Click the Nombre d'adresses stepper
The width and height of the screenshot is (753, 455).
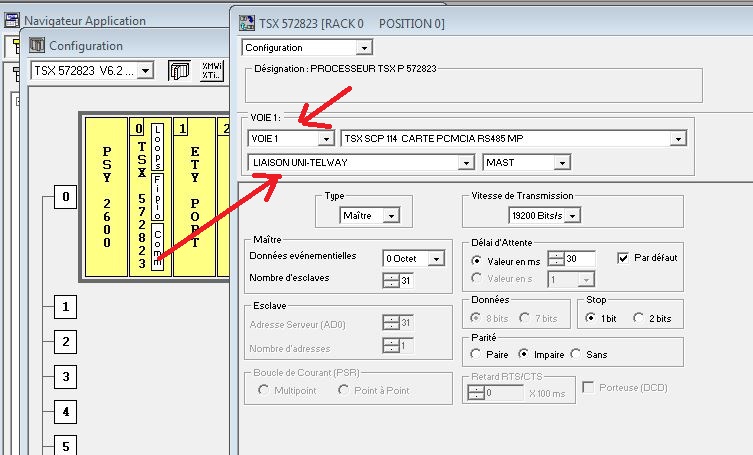(x=391, y=345)
